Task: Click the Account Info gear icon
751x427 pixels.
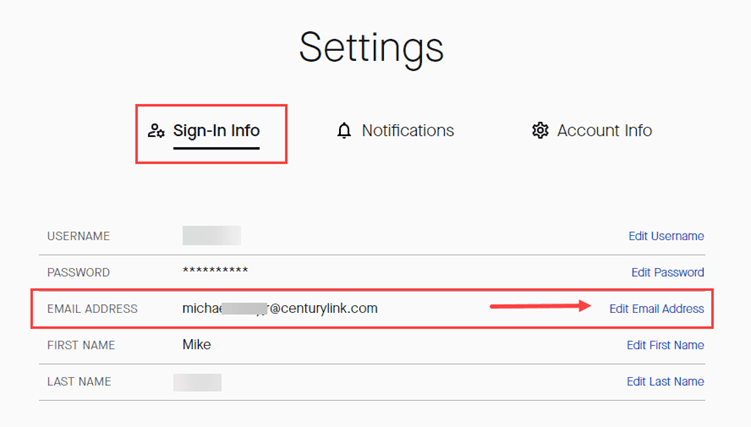Action: coord(540,131)
